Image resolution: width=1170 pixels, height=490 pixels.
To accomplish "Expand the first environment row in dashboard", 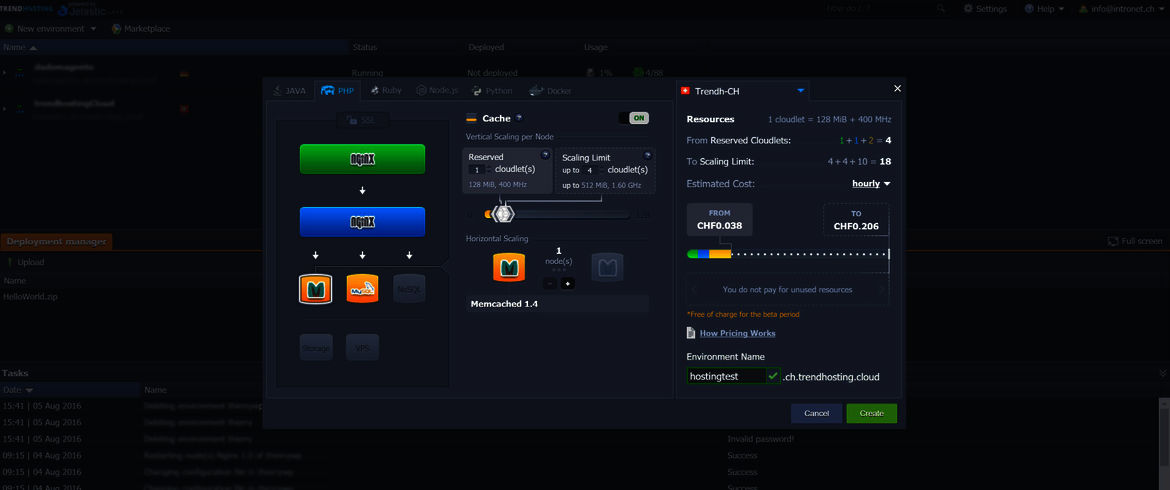I will pyautogui.click(x=4, y=72).
